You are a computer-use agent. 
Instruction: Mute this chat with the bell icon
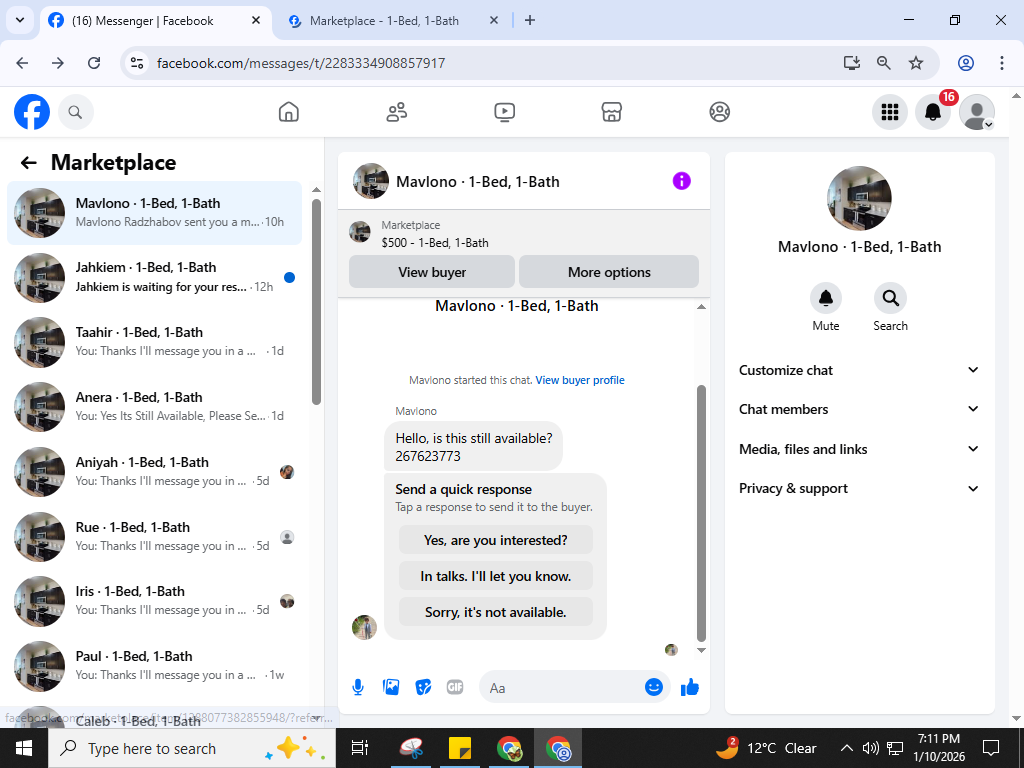point(825,298)
